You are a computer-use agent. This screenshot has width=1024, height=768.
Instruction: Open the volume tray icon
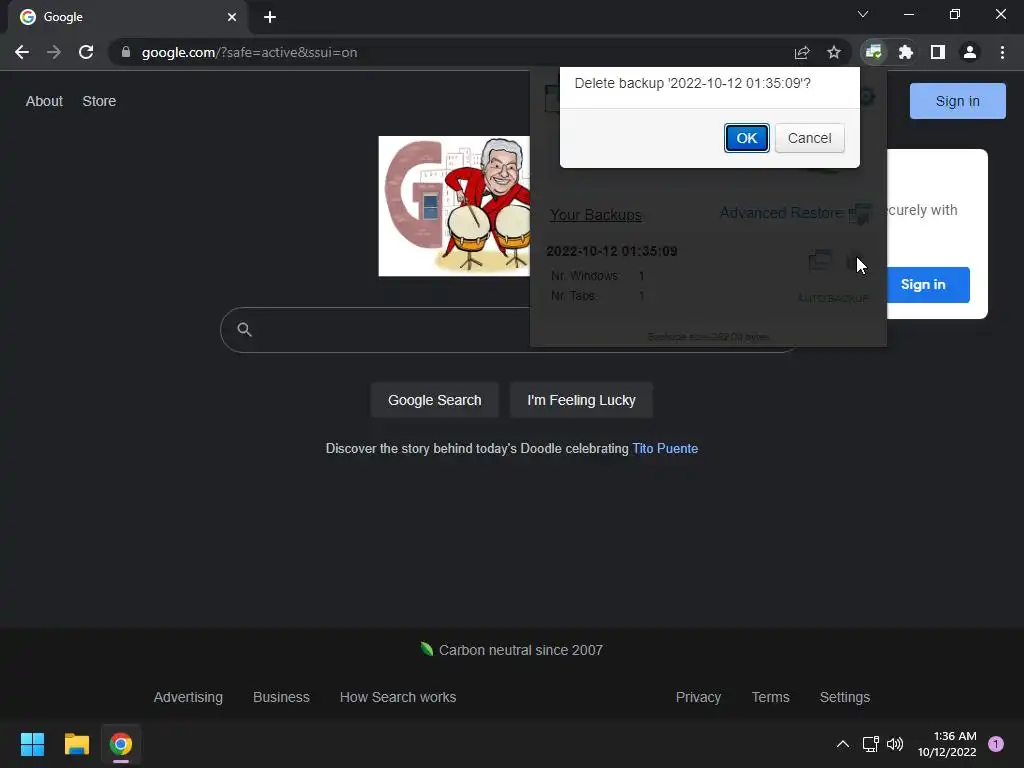click(x=895, y=744)
